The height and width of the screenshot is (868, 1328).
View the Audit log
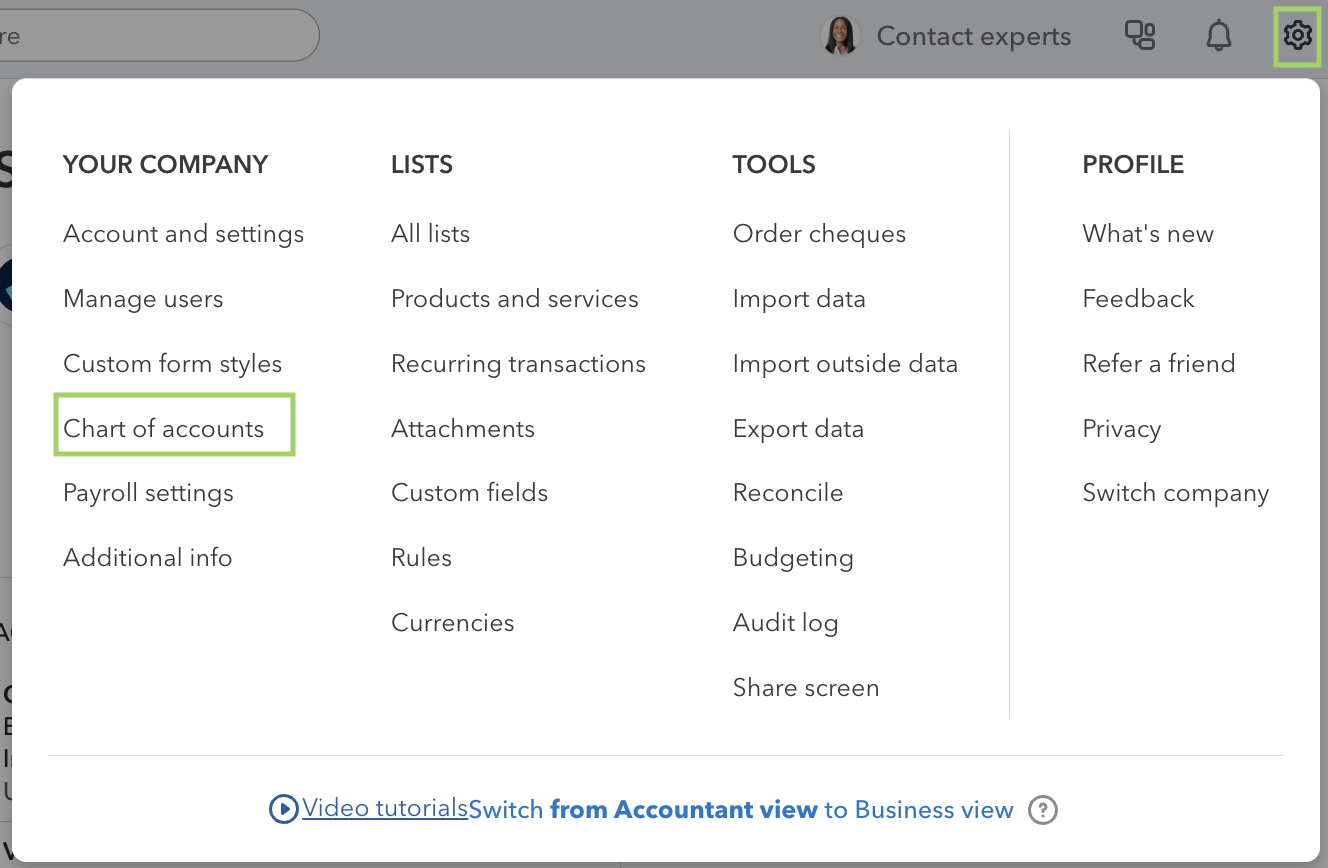(785, 623)
